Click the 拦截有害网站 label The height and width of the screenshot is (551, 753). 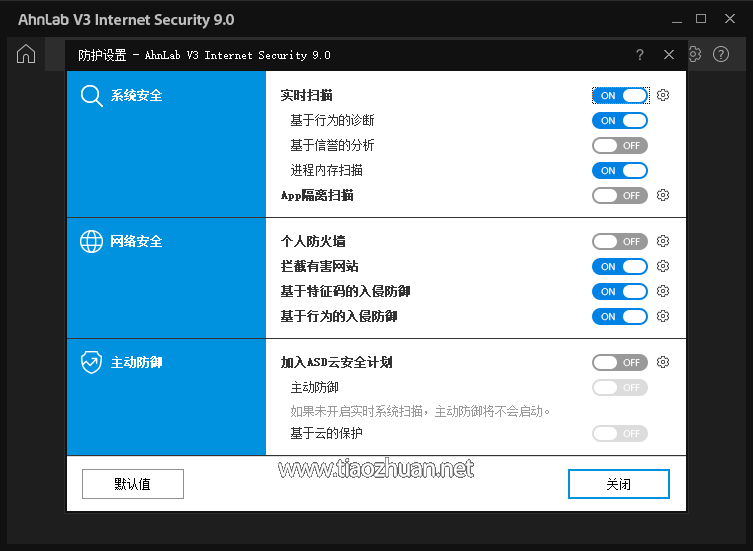click(319, 267)
